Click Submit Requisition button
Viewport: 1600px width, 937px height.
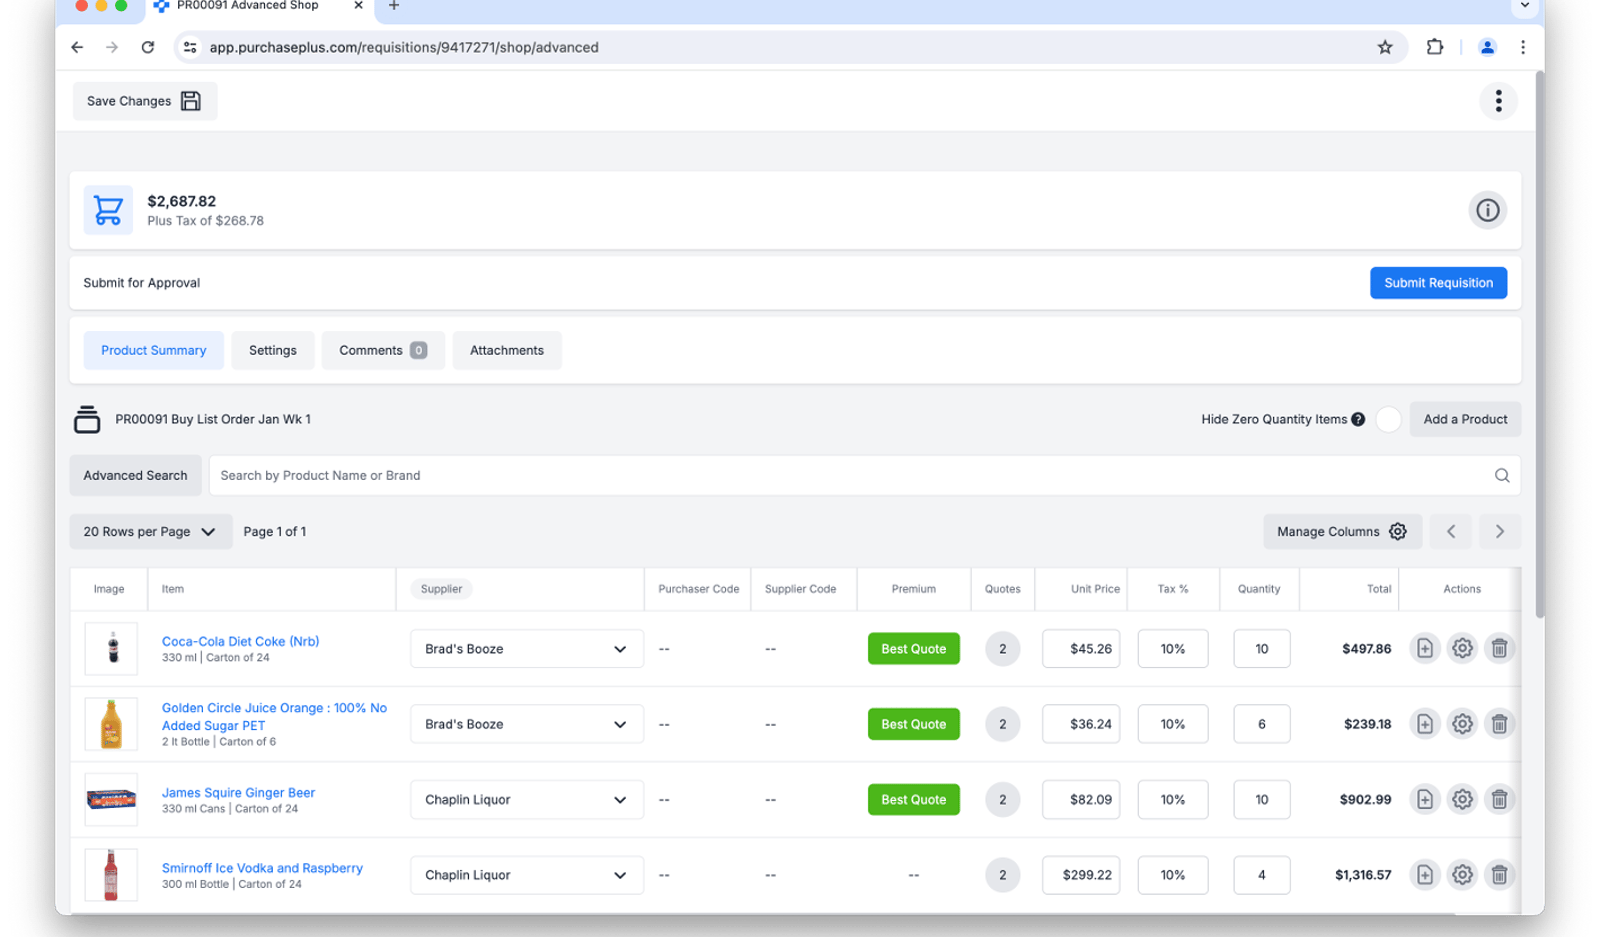(x=1438, y=283)
